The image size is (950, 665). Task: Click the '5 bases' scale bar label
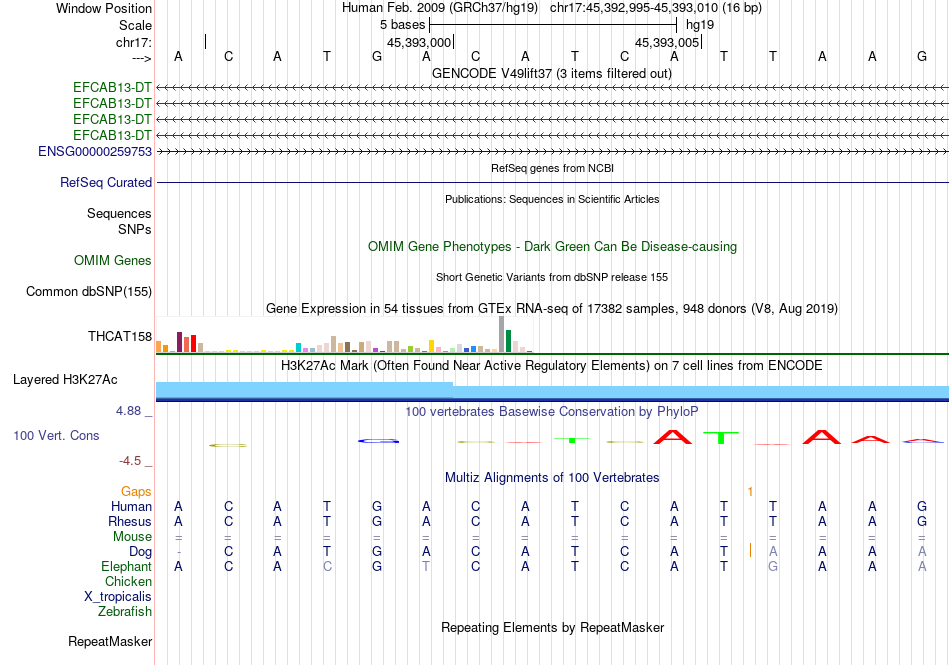point(402,25)
